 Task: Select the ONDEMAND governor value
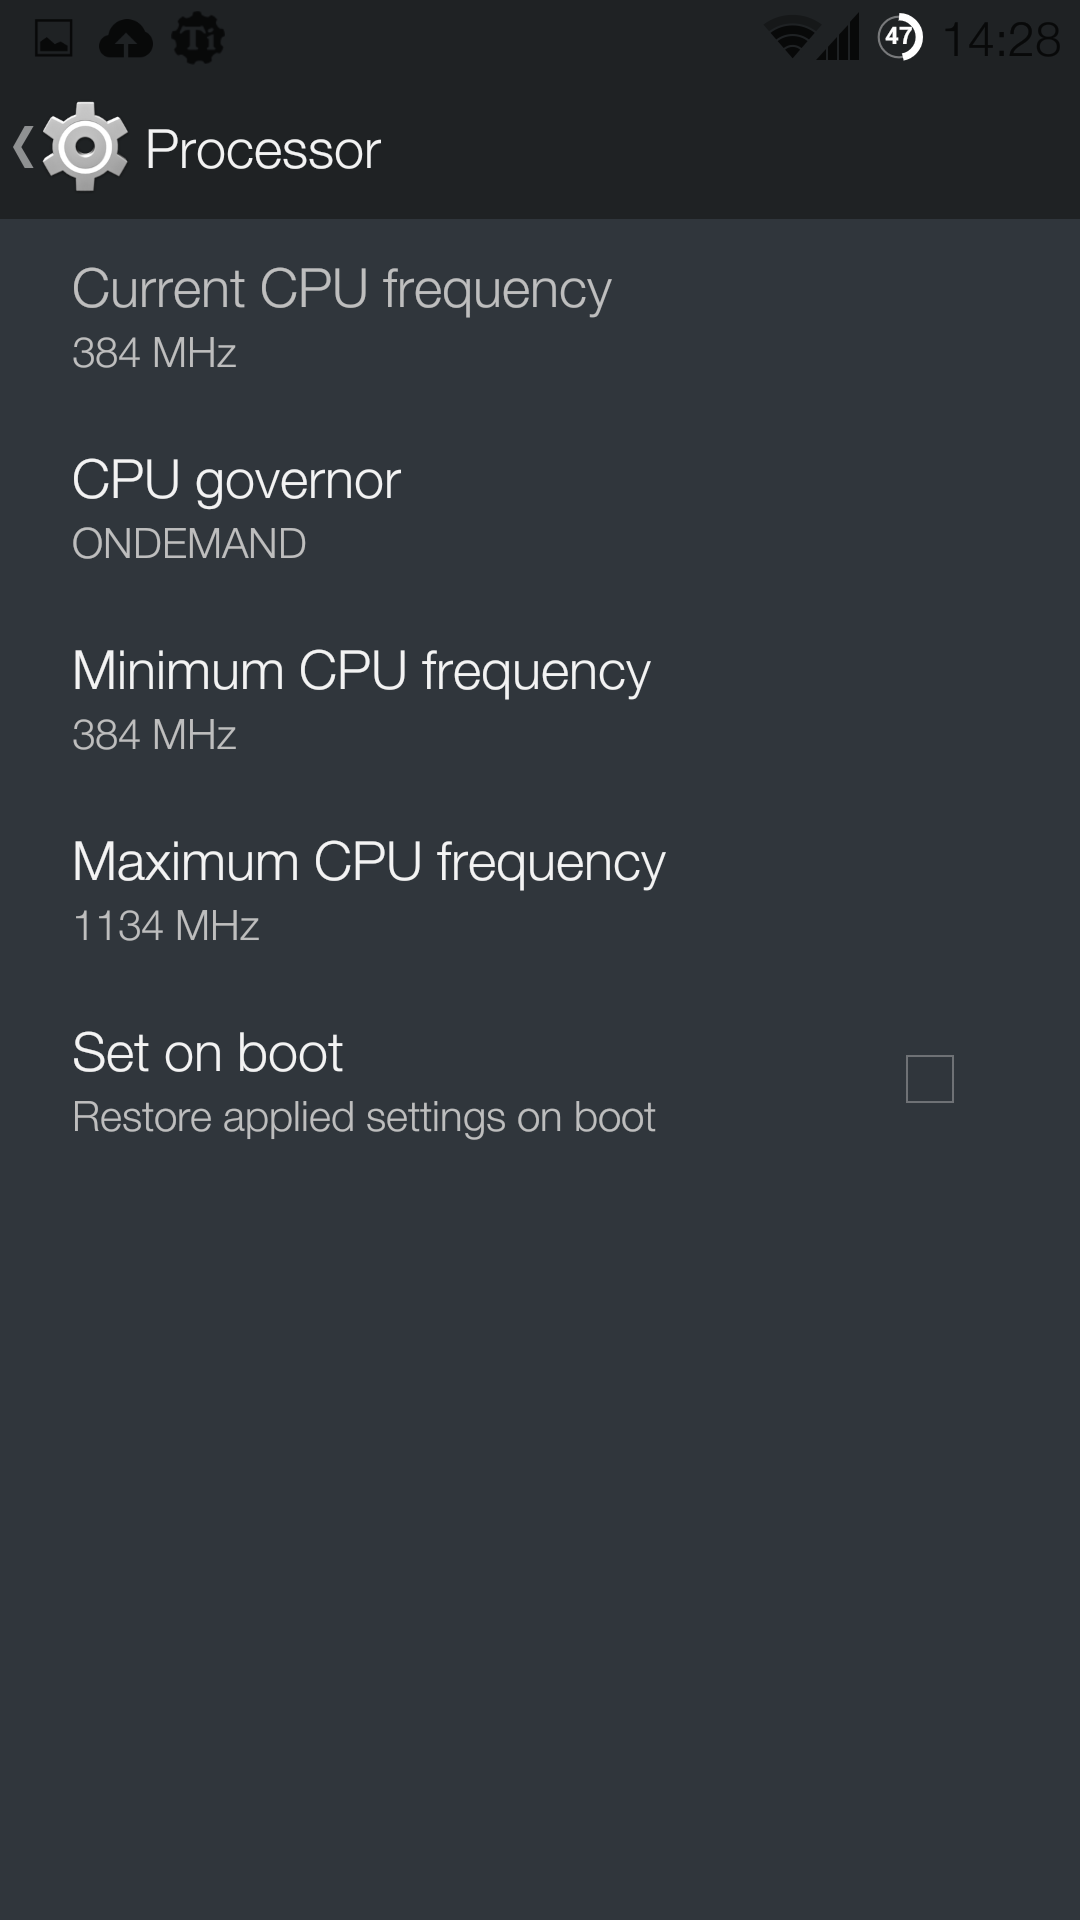pos(189,544)
